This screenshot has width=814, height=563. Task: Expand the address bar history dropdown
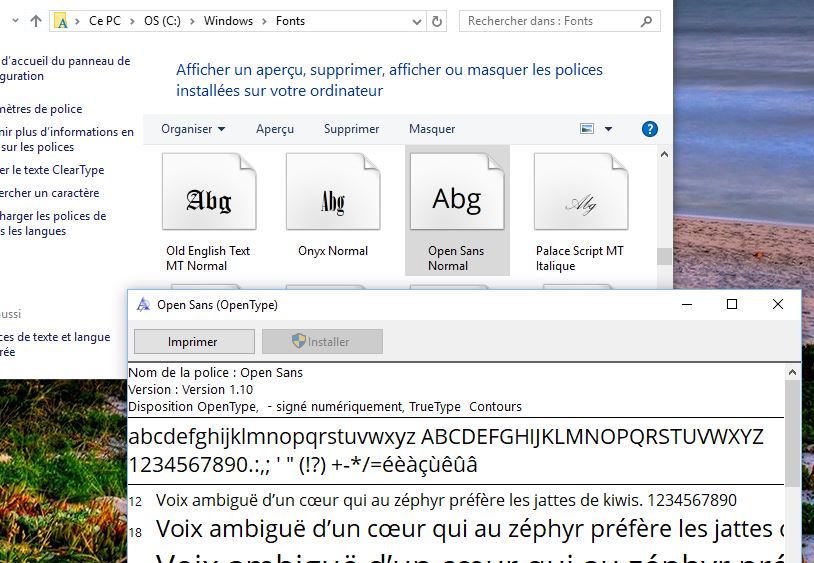[416, 22]
